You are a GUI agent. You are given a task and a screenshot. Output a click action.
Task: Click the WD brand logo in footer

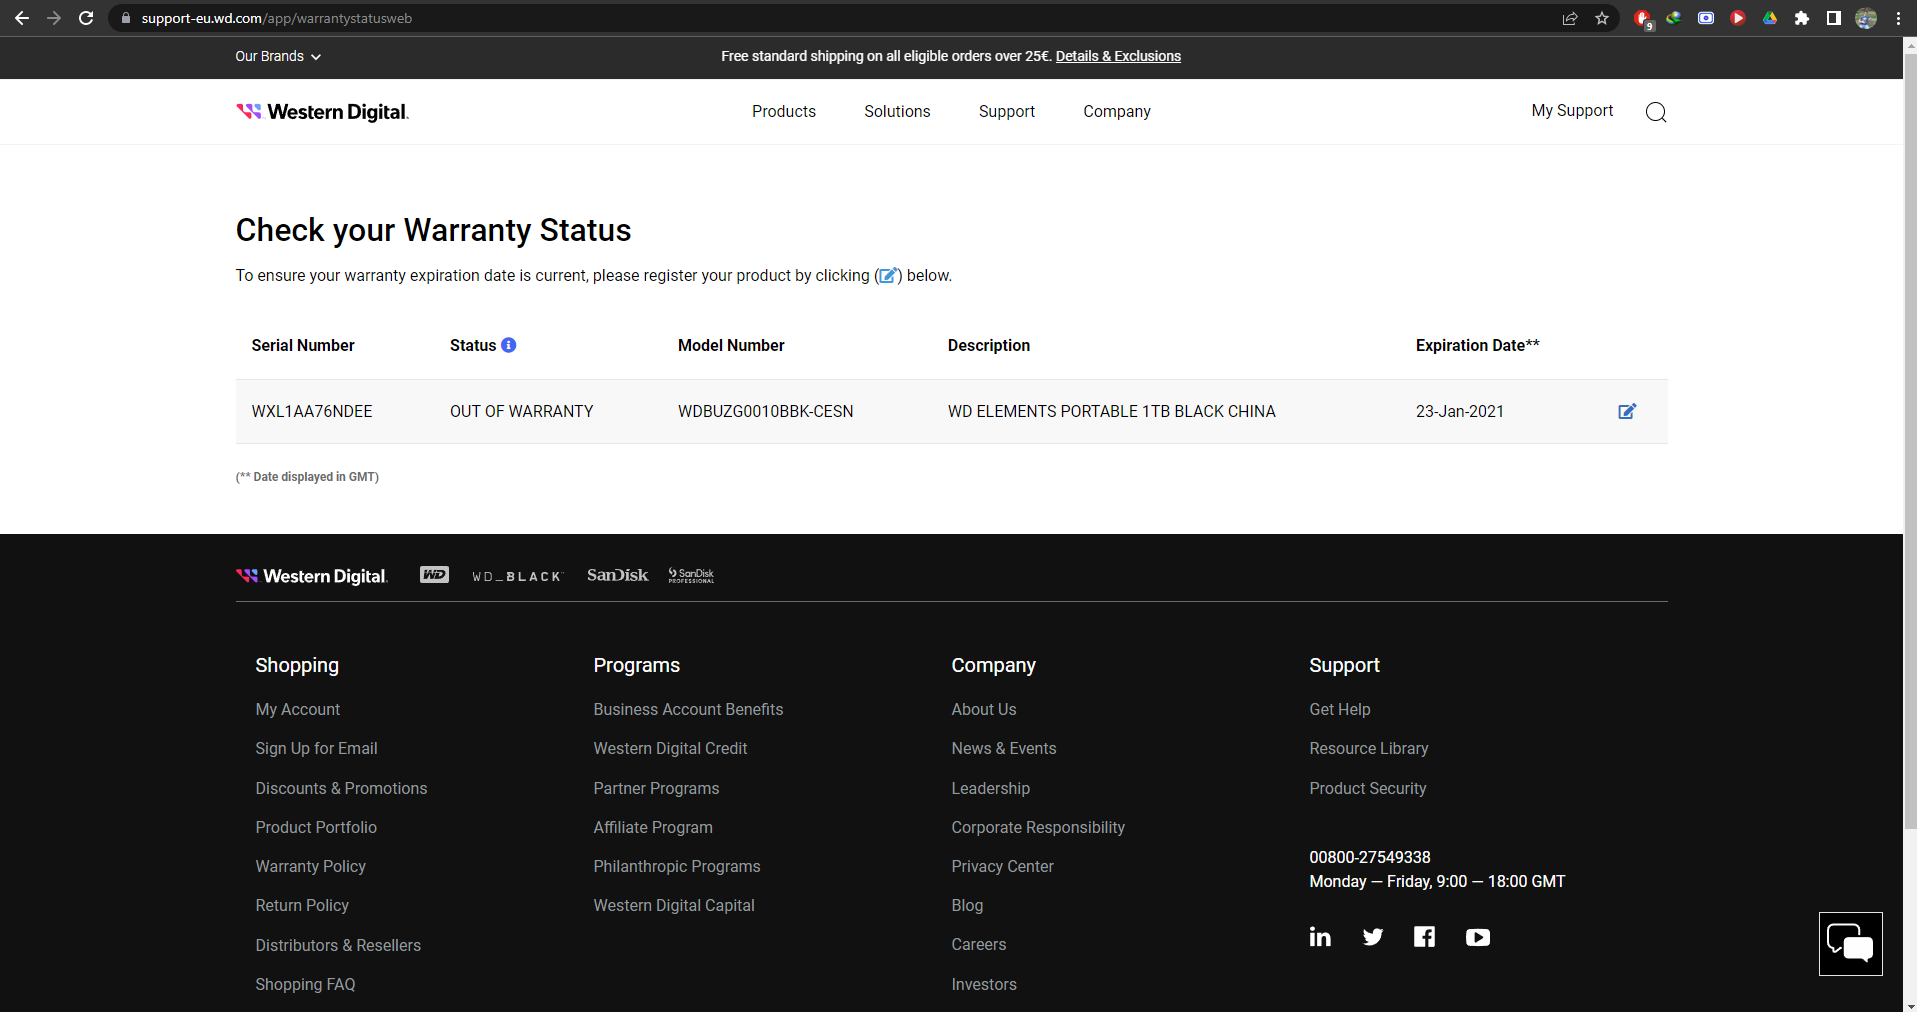tap(434, 575)
